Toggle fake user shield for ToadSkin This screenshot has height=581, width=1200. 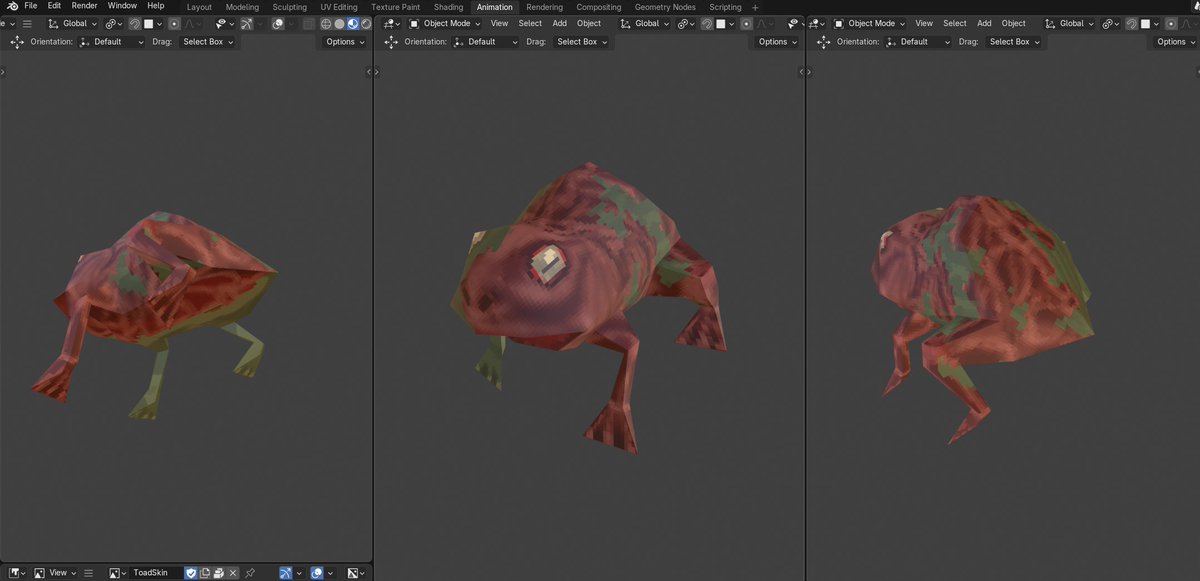pyautogui.click(x=191, y=573)
